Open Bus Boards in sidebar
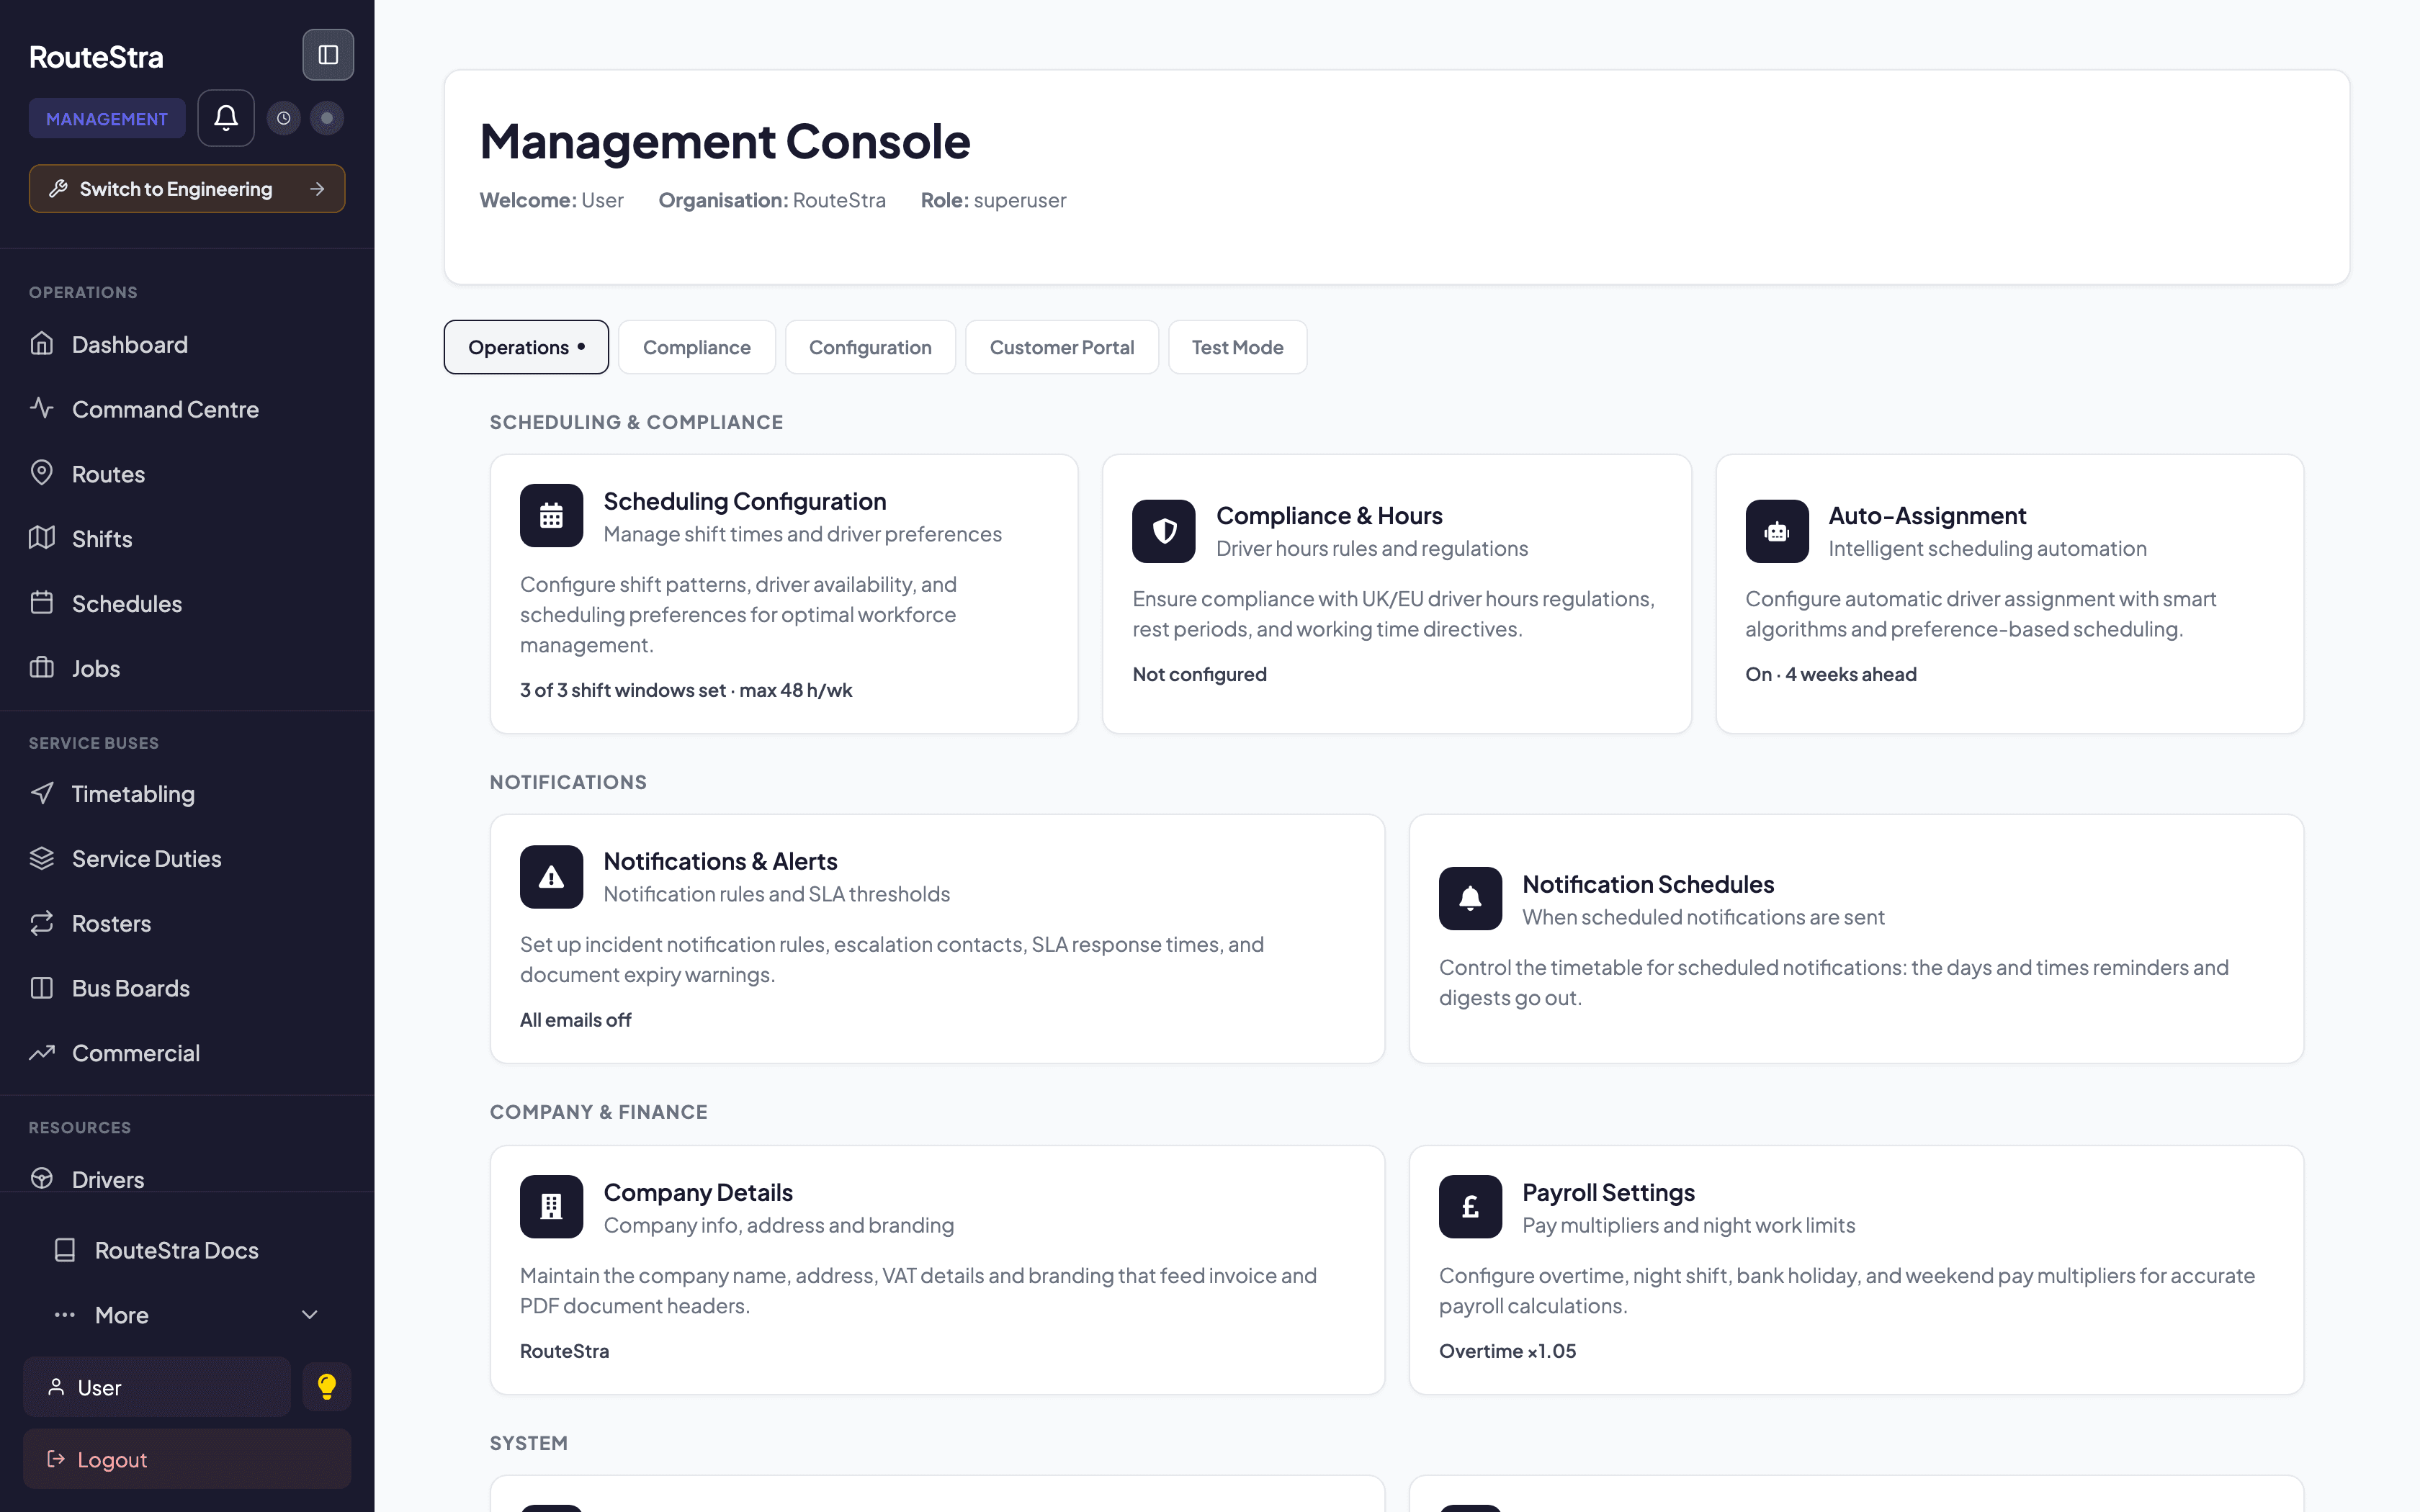This screenshot has height=1512, width=2420. click(187, 988)
